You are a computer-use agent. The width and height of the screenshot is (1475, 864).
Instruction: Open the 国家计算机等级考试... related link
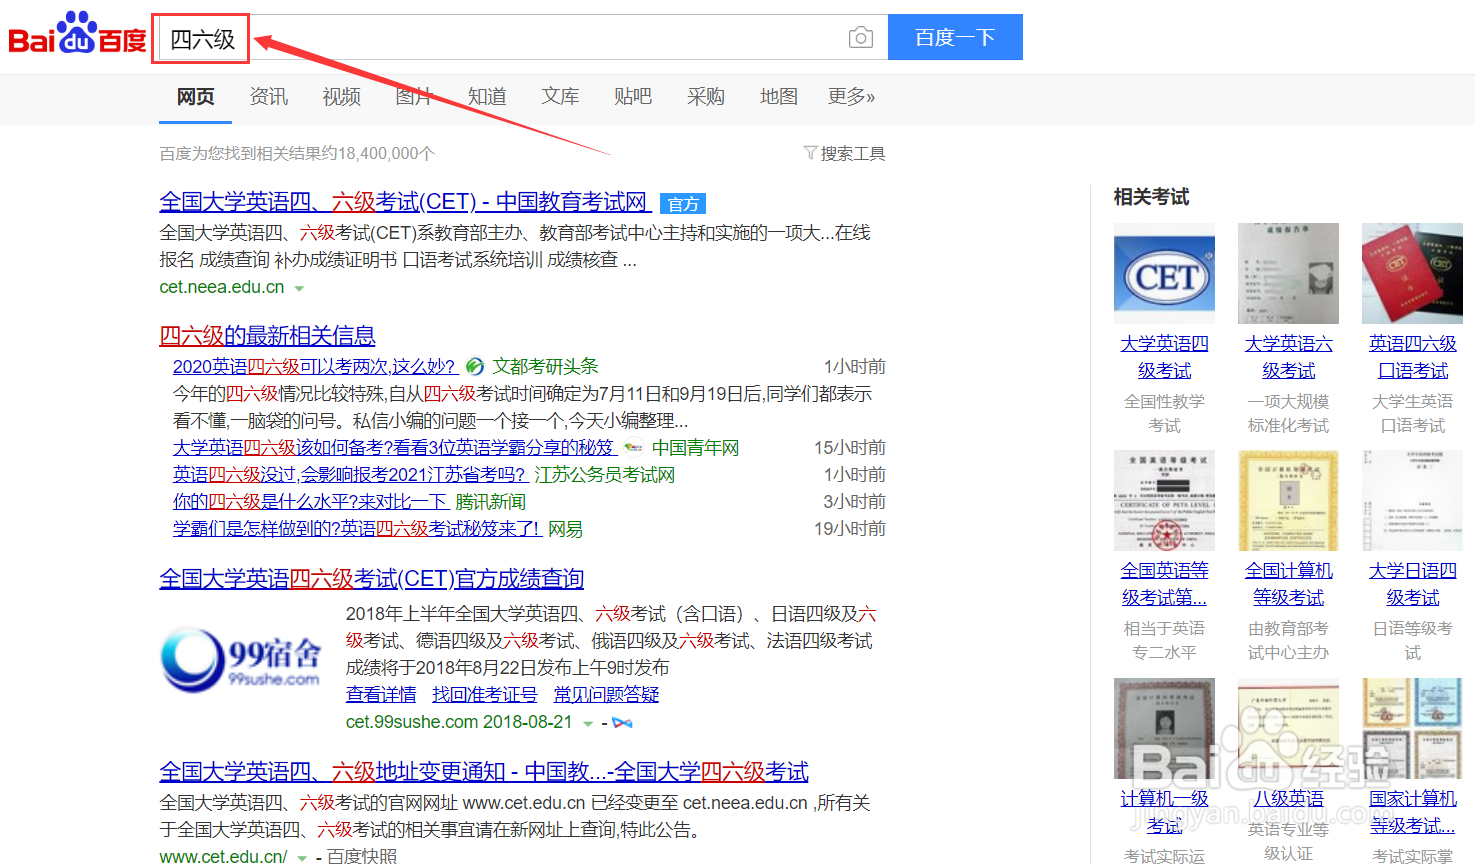1412,812
